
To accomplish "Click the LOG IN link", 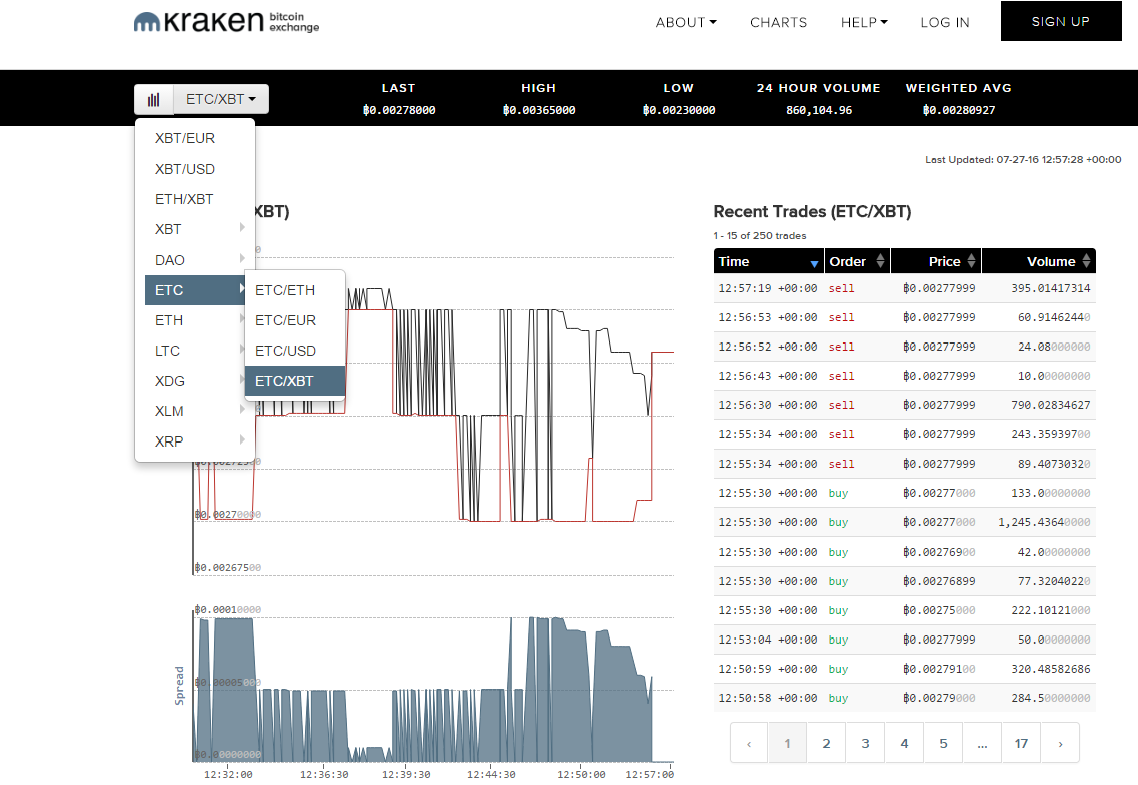I will 945,22.
